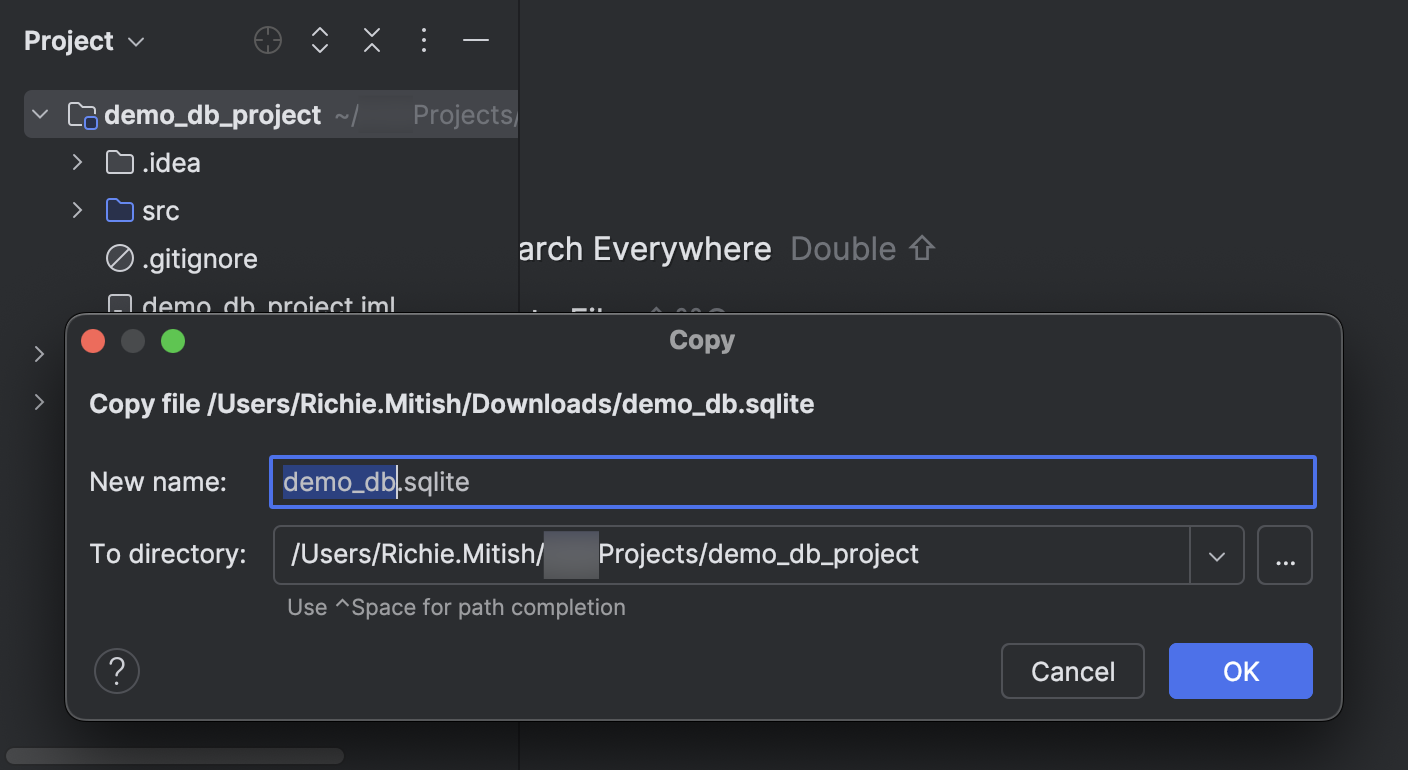
Task: Click the Expand All icon in Project toolbar
Action: coord(319,40)
